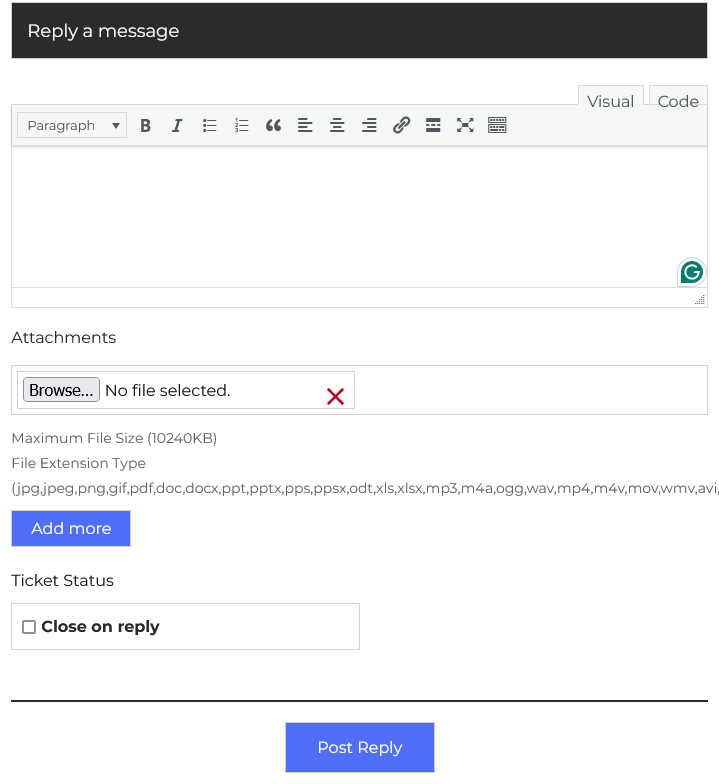Align text right
This screenshot has height=784, width=719.
tap(369, 126)
